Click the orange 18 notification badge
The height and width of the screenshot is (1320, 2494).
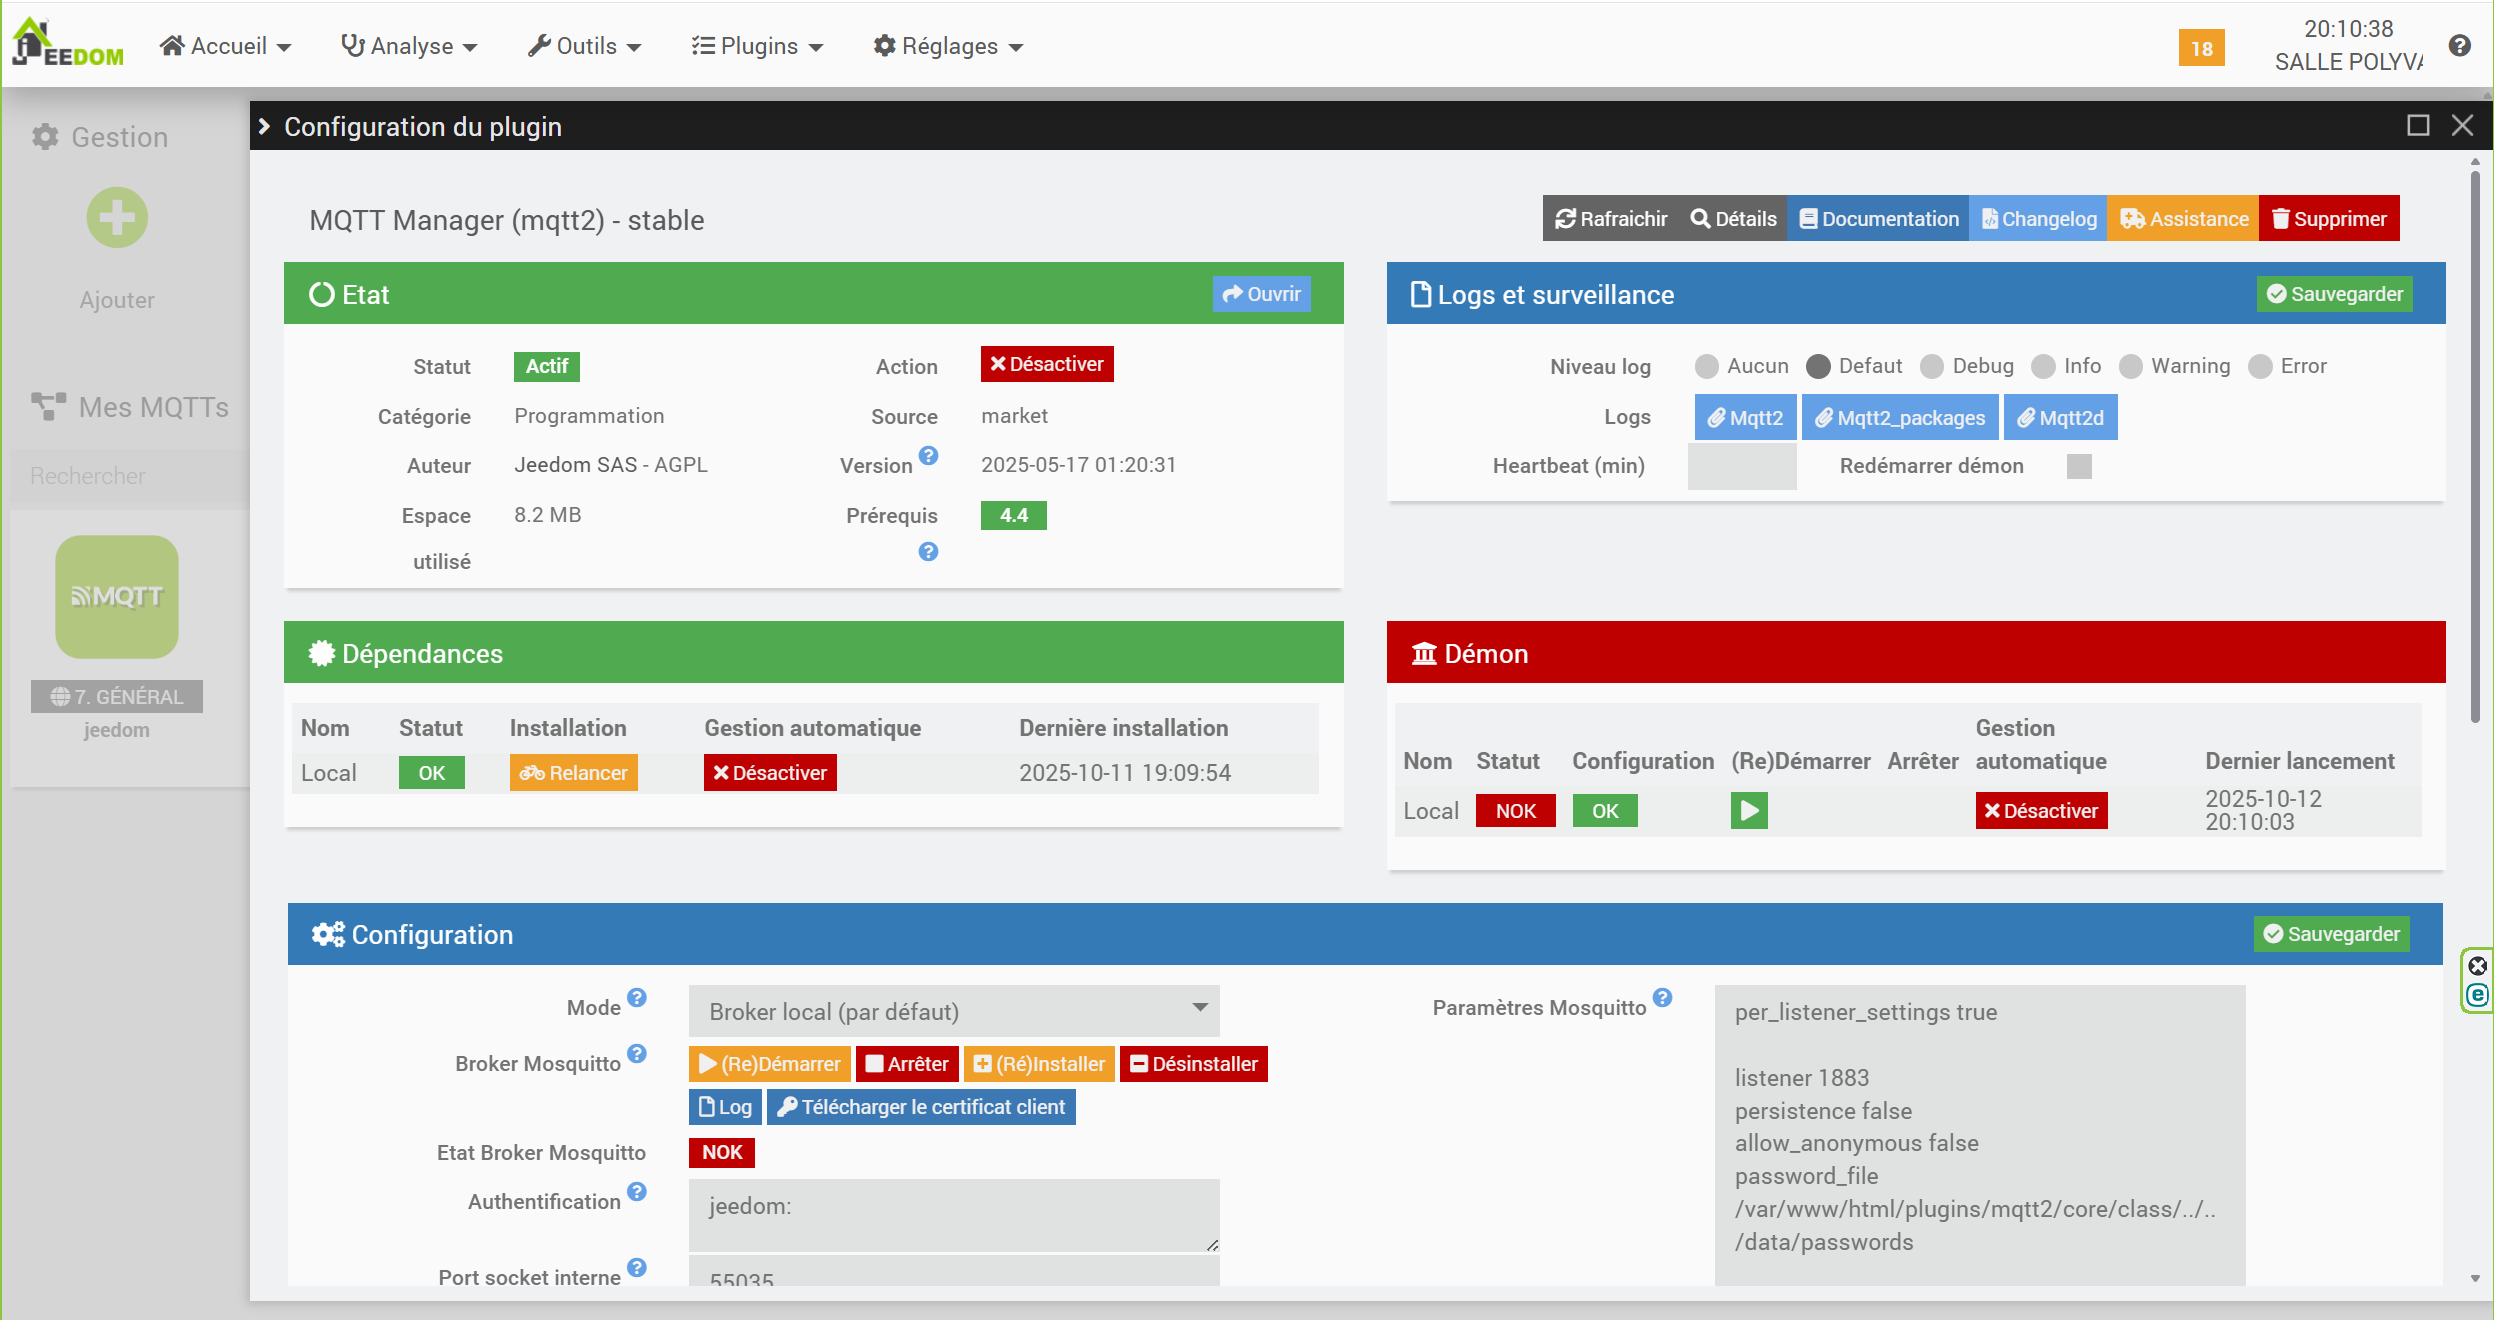pos(2201,48)
